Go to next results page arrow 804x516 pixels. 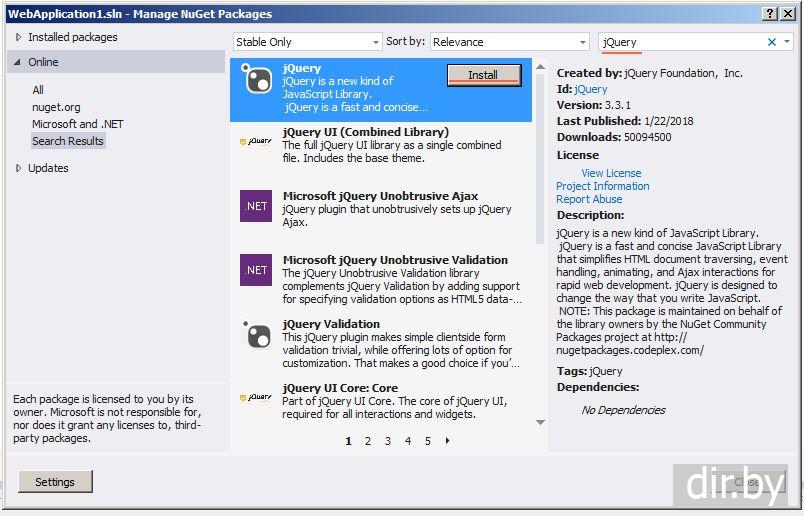[x=448, y=441]
